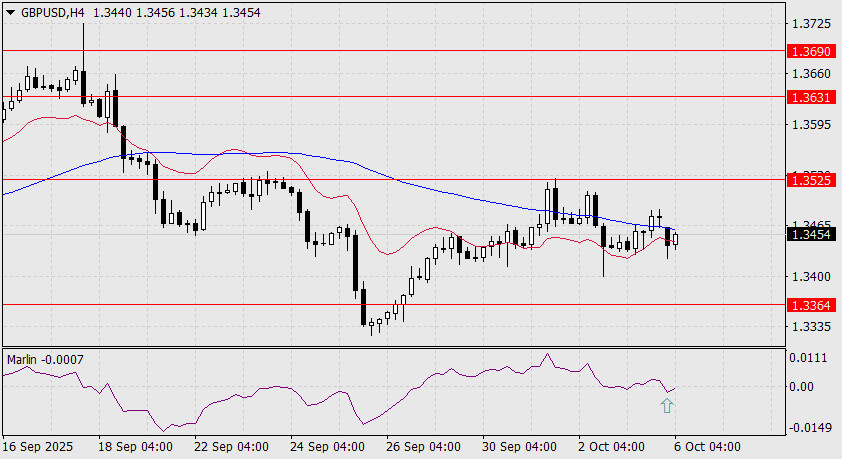Image resolution: width=842 pixels, height=459 pixels.
Task: Click the 26 Sep 04:00 time label
Action: point(423,445)
